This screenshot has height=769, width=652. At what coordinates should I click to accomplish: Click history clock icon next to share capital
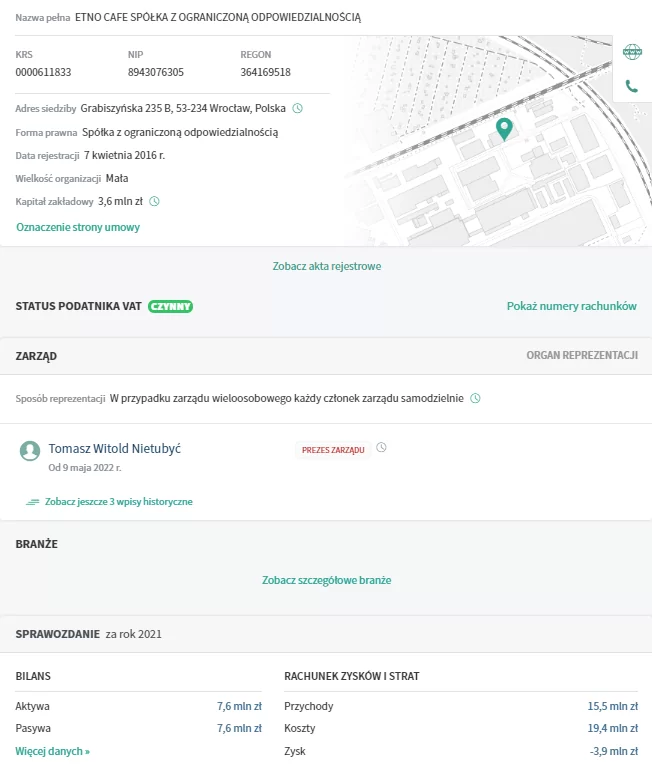pyautogui.click(x=154, y=202)
